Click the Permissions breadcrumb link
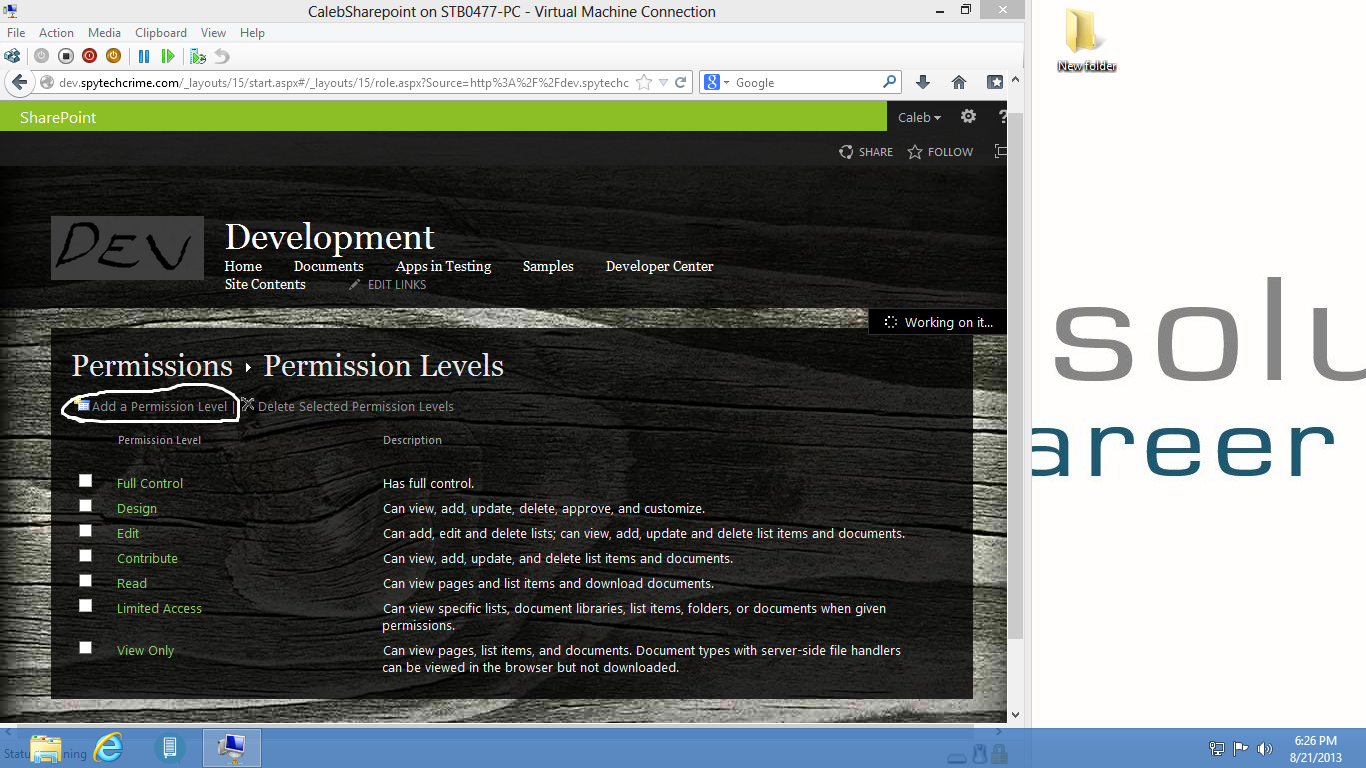Viewport: 1366px width, 768px height. point(152,366)
